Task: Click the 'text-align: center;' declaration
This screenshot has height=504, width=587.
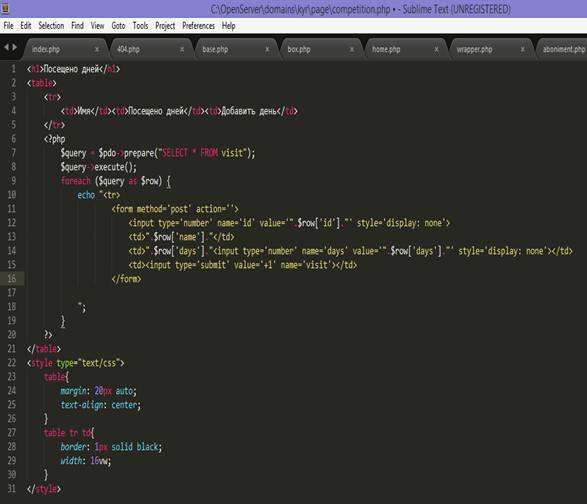Action: (x=101, y=405)
